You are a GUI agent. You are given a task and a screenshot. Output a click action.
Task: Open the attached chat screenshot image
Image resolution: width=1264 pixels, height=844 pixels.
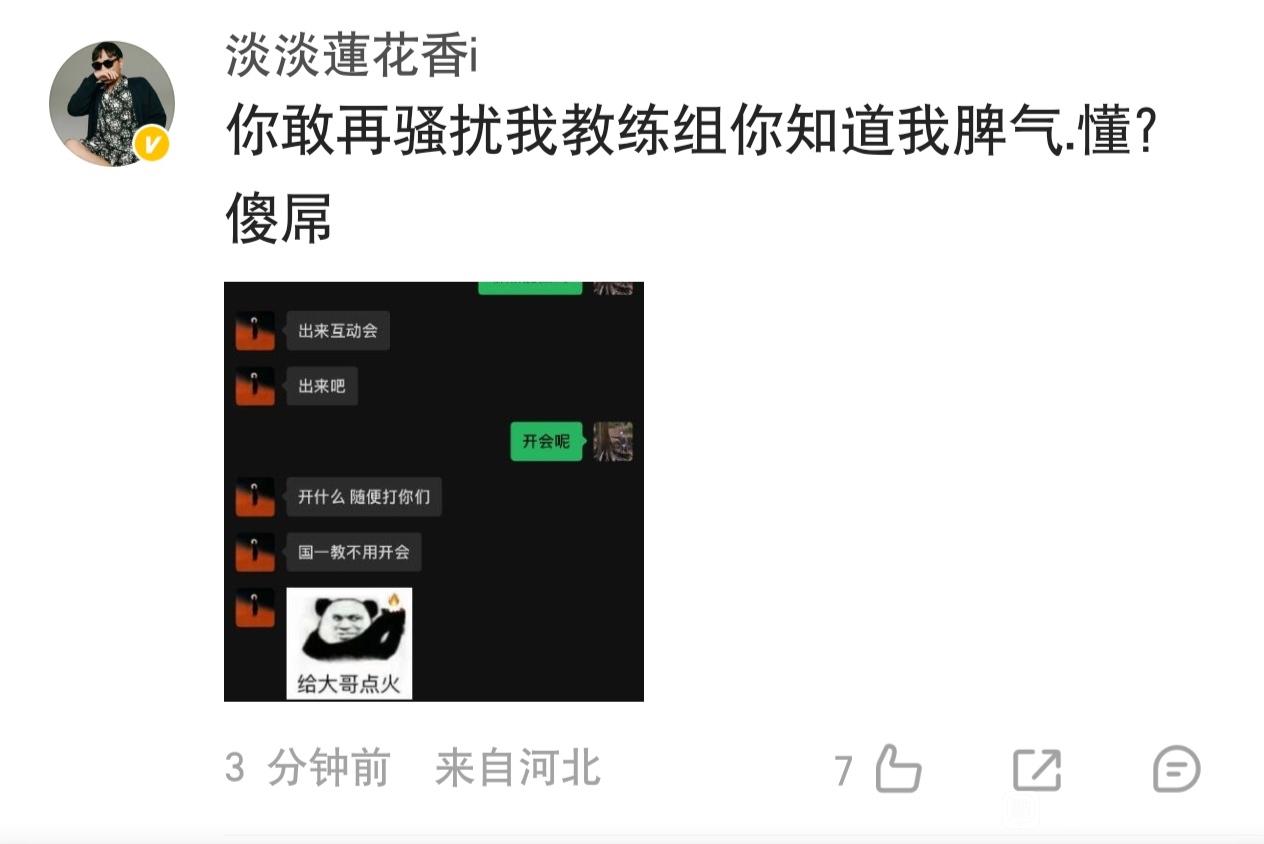pos(434,491)
